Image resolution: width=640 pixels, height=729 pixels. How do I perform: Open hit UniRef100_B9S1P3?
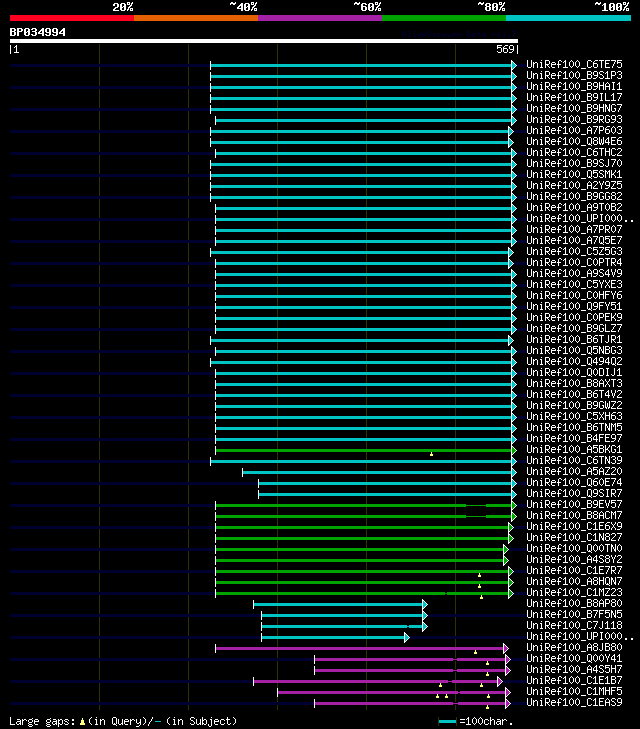pos(574,75)
